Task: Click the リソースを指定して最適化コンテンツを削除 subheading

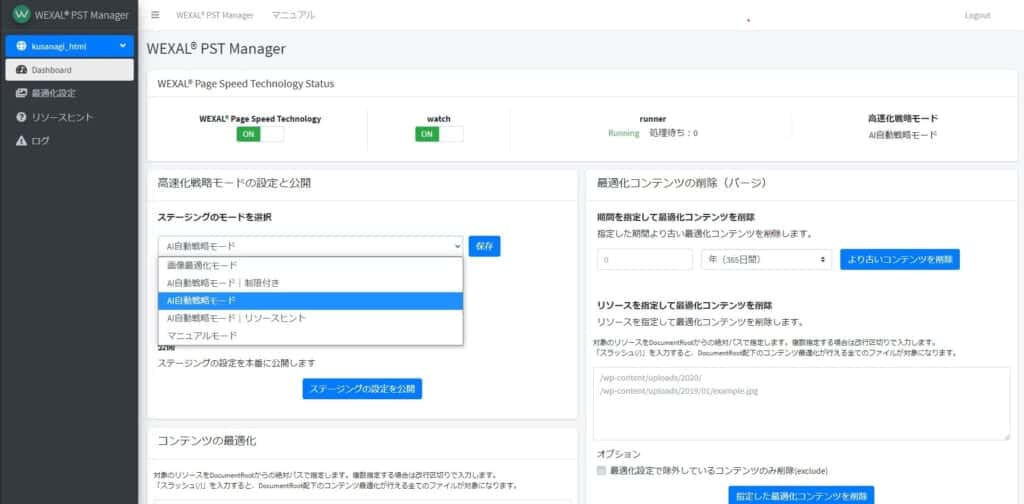Action: point(685,306)
